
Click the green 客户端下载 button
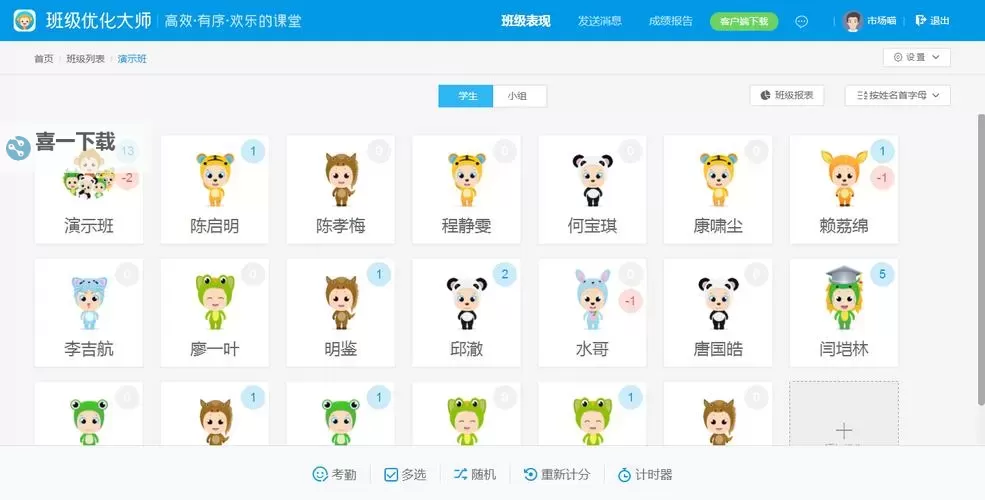coord(744,21)
